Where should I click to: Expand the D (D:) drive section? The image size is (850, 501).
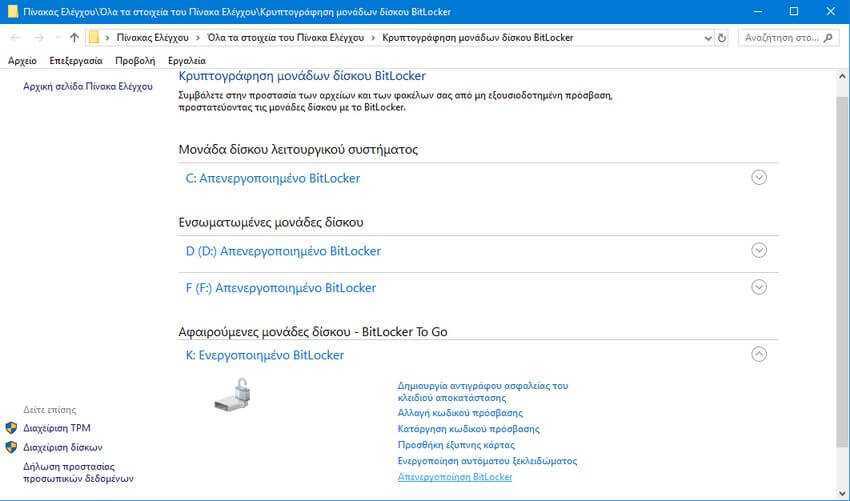coord(759,250)
